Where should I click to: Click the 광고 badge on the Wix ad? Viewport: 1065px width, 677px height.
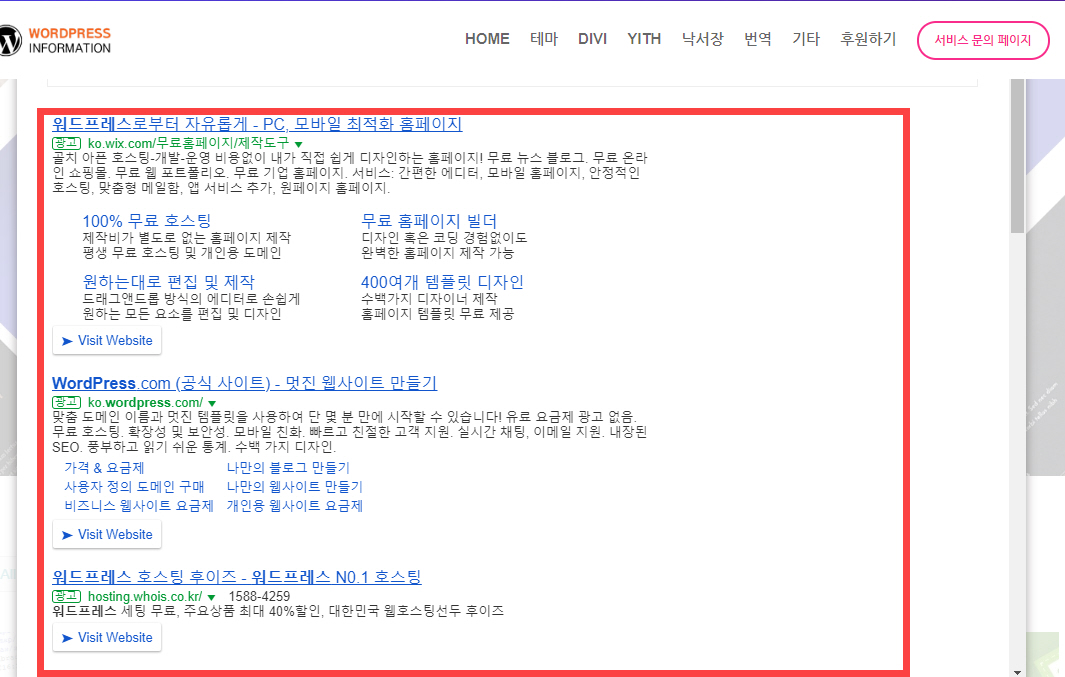[x=67, y=143]
